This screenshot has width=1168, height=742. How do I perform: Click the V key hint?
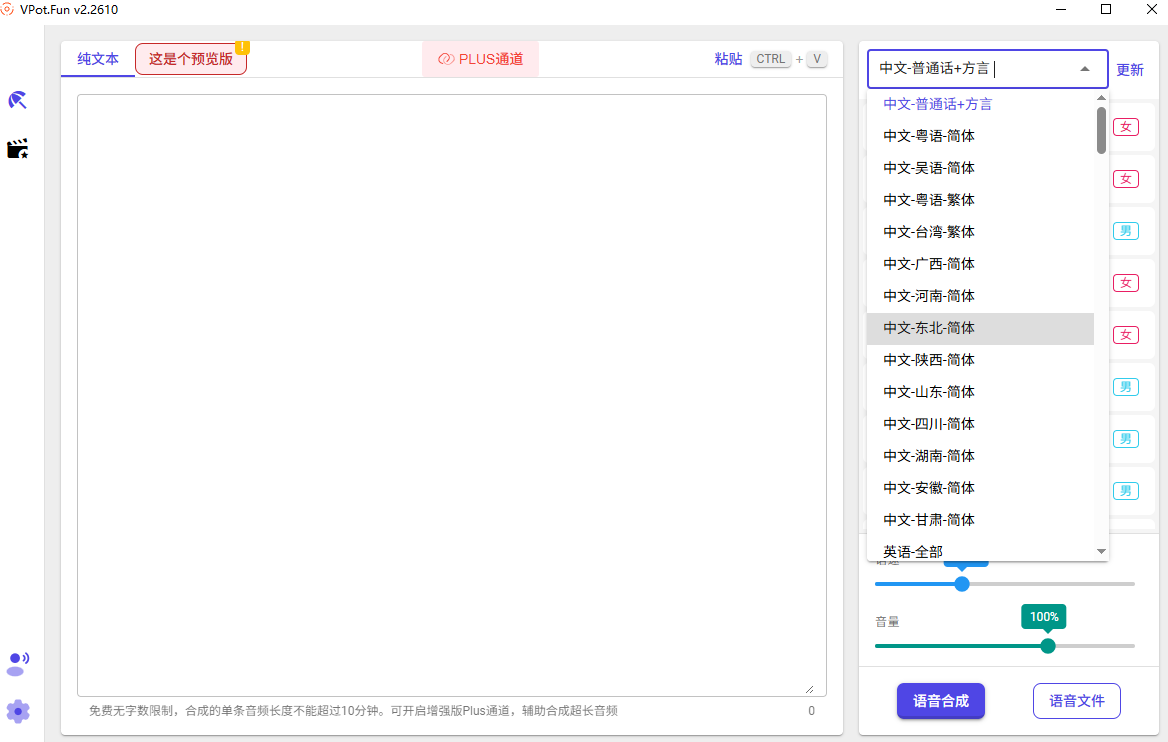[x=817, y=59]
